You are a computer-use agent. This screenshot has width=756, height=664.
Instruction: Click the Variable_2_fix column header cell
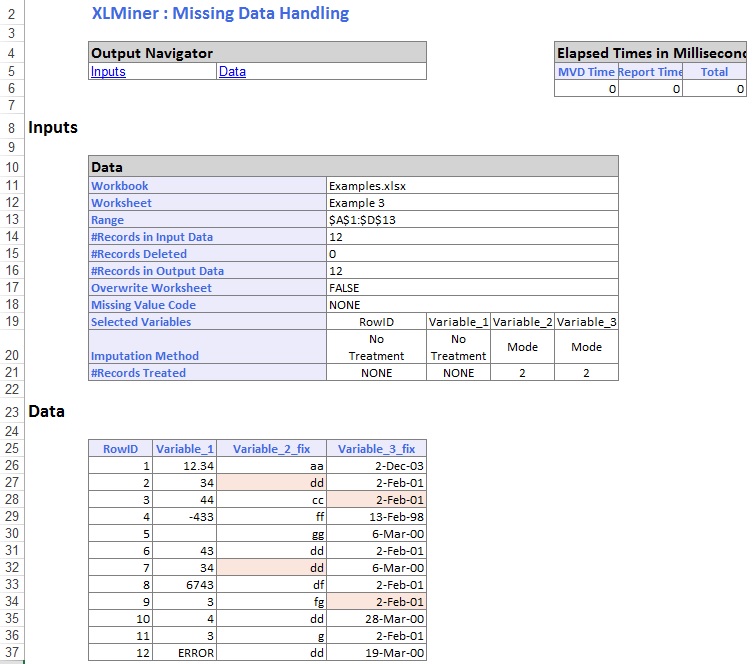(272, 449)
